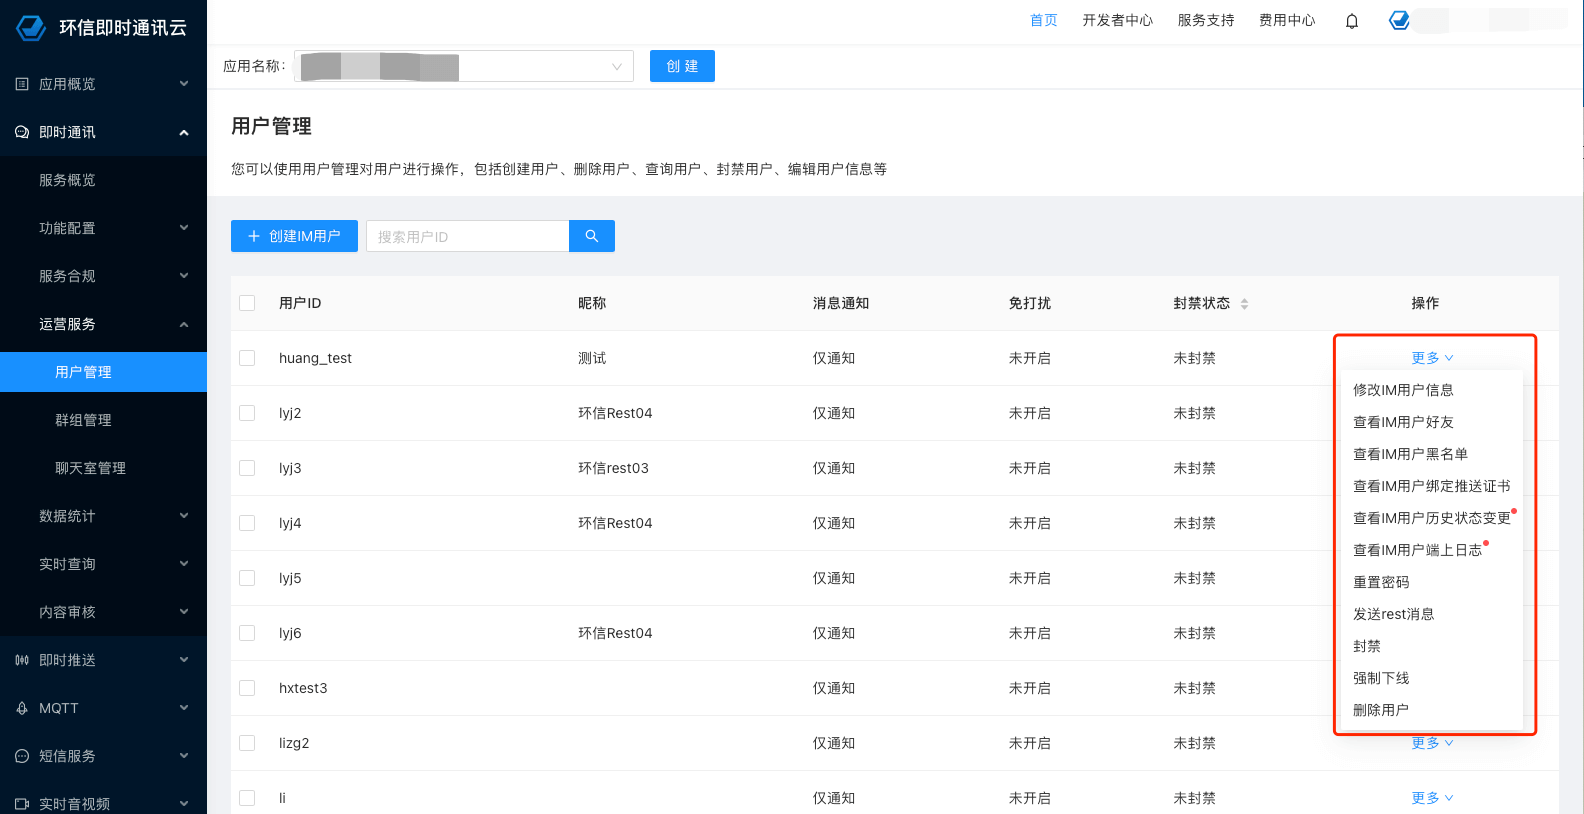Open 开发者中心 link
The width and height of the screenshot is (1584, 814).
(x=1118, y=20)
